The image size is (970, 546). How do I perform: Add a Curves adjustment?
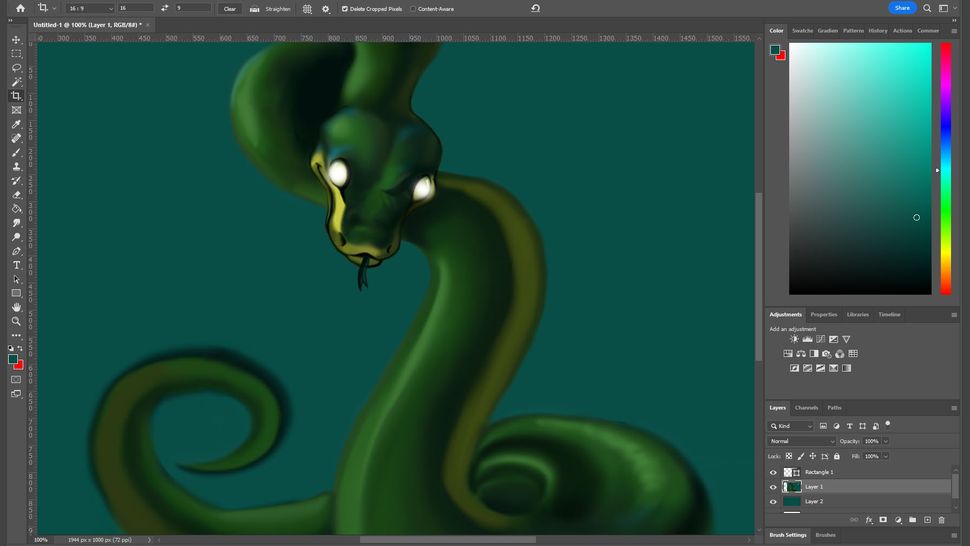(820, 339)
